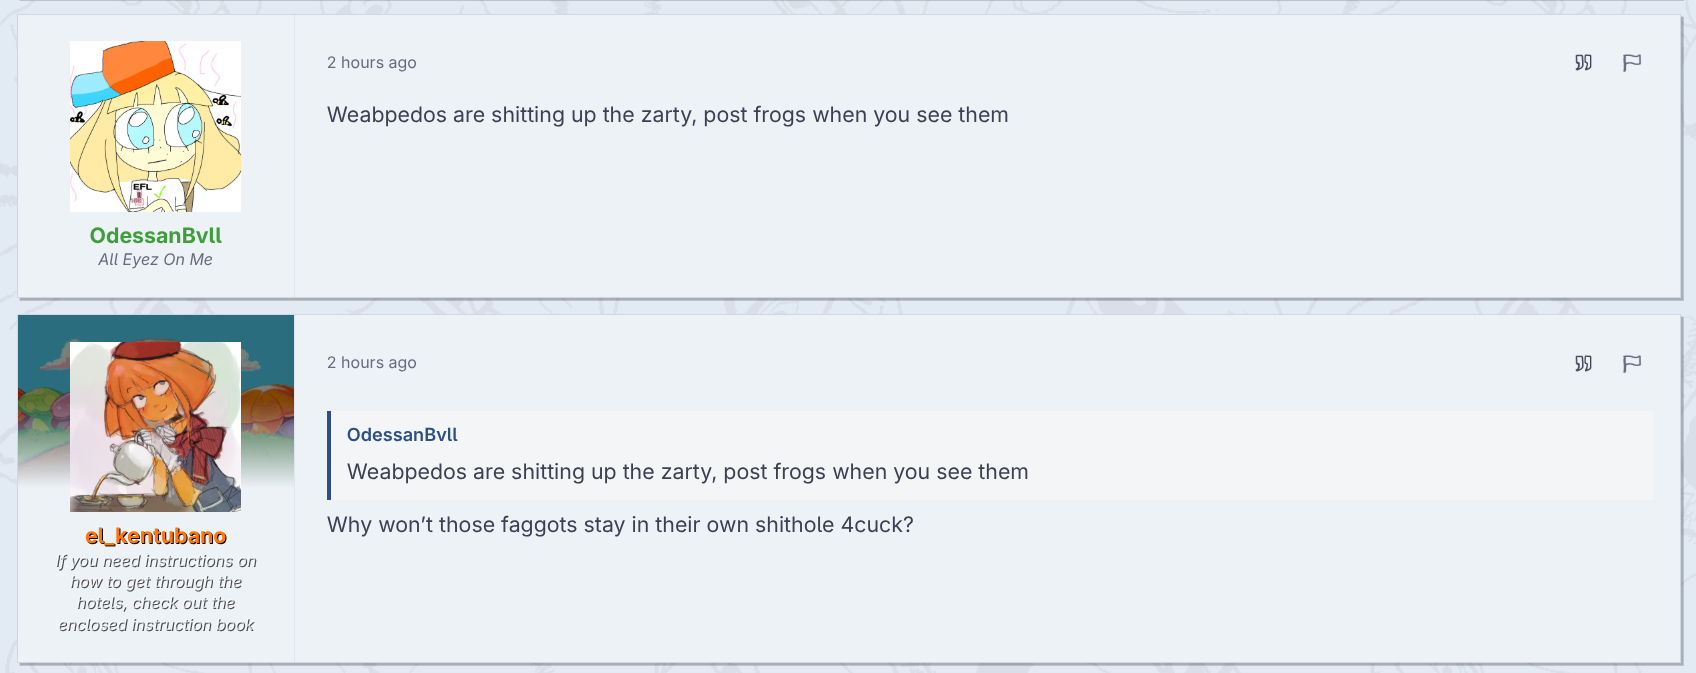Flag OdessanBvll's post with the report icon
The width and height of the screenshot is (1696, 673).
(x=1631, y=63)
